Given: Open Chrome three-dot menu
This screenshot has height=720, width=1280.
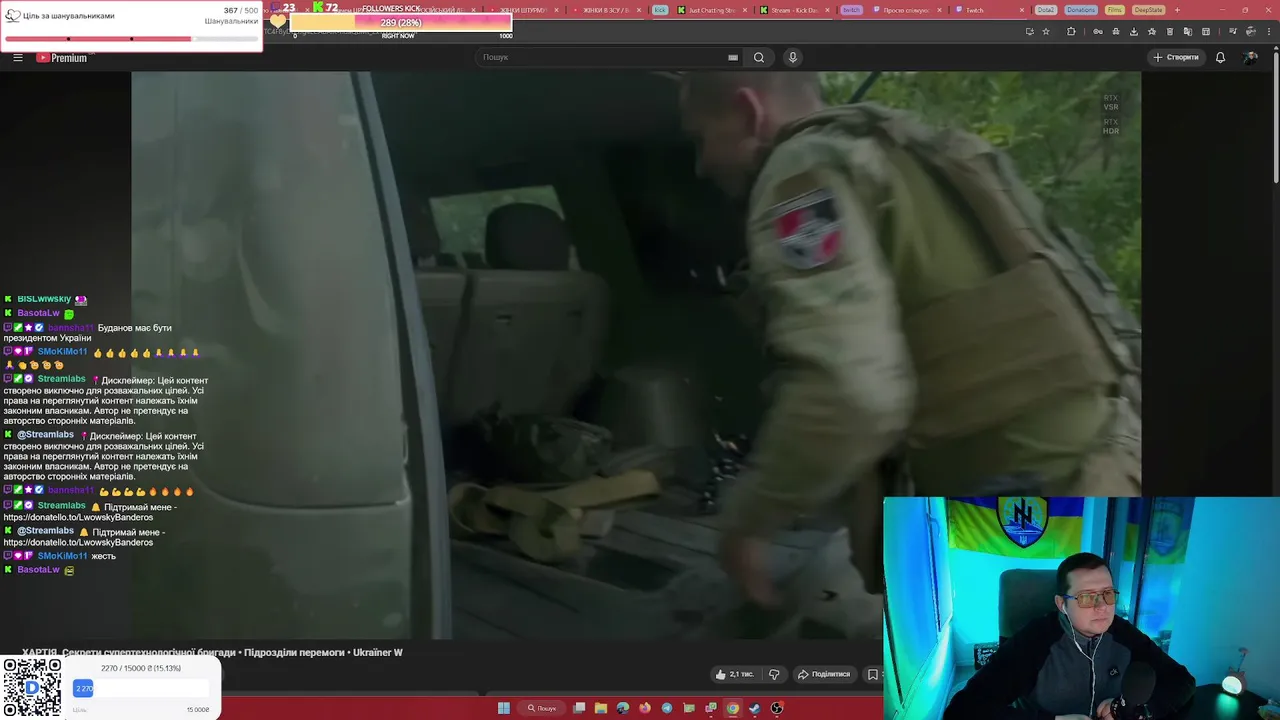Looking at the screenshot, I should 1269,31.
